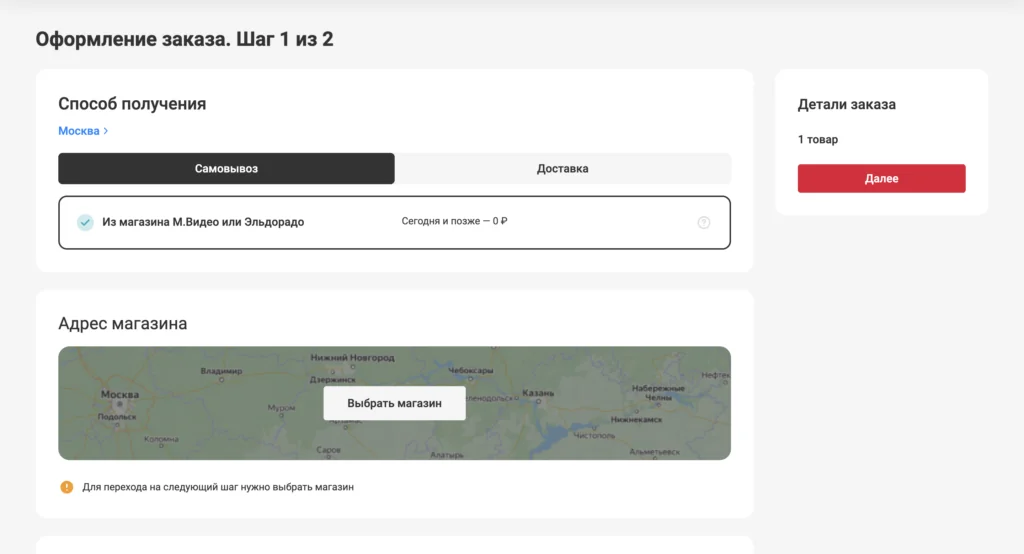Screen dimensions: 1024x554
Task: Click Казань on the store map
Action: pos(537,393)
